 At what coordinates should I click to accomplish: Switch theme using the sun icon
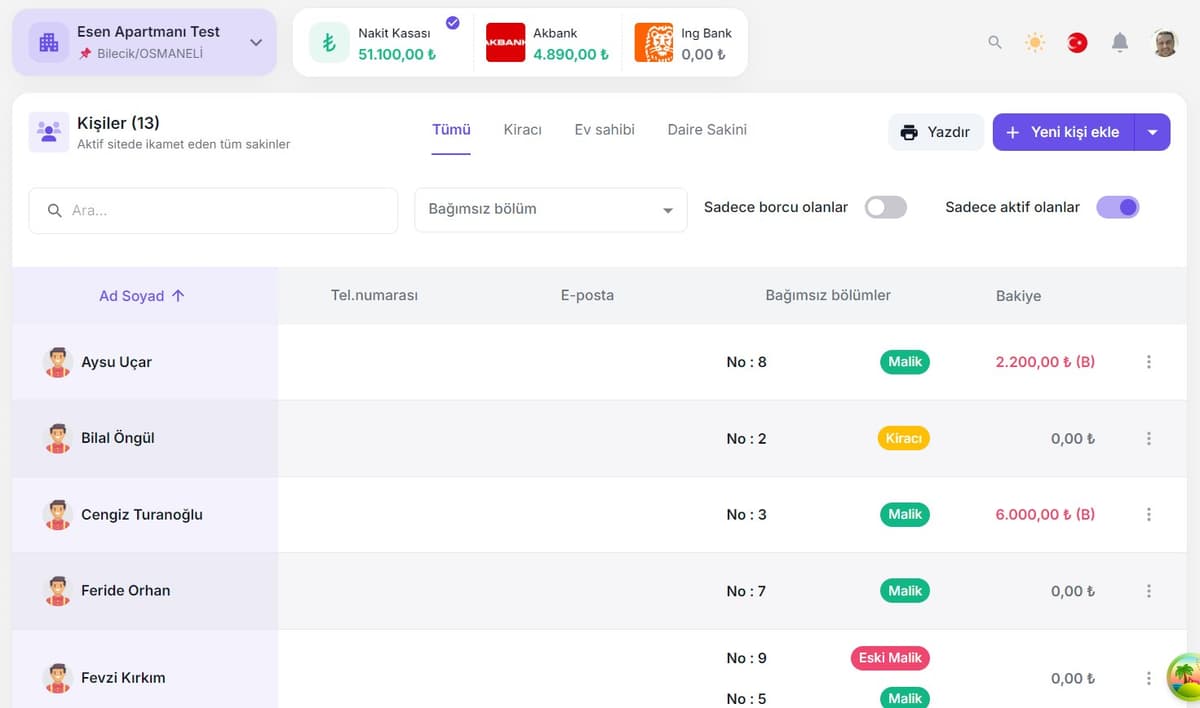point(1035,43)
